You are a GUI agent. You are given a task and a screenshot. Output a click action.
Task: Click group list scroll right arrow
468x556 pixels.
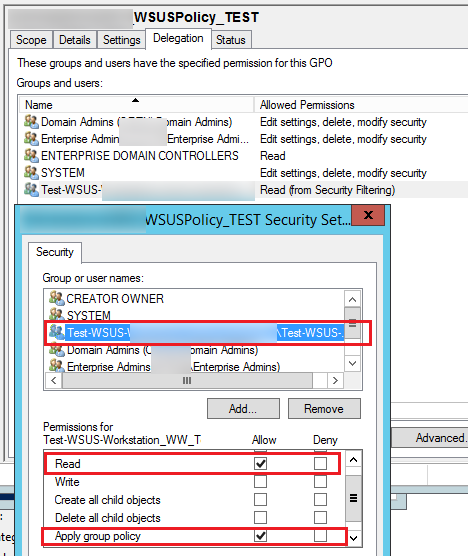[x=335, y=380]
